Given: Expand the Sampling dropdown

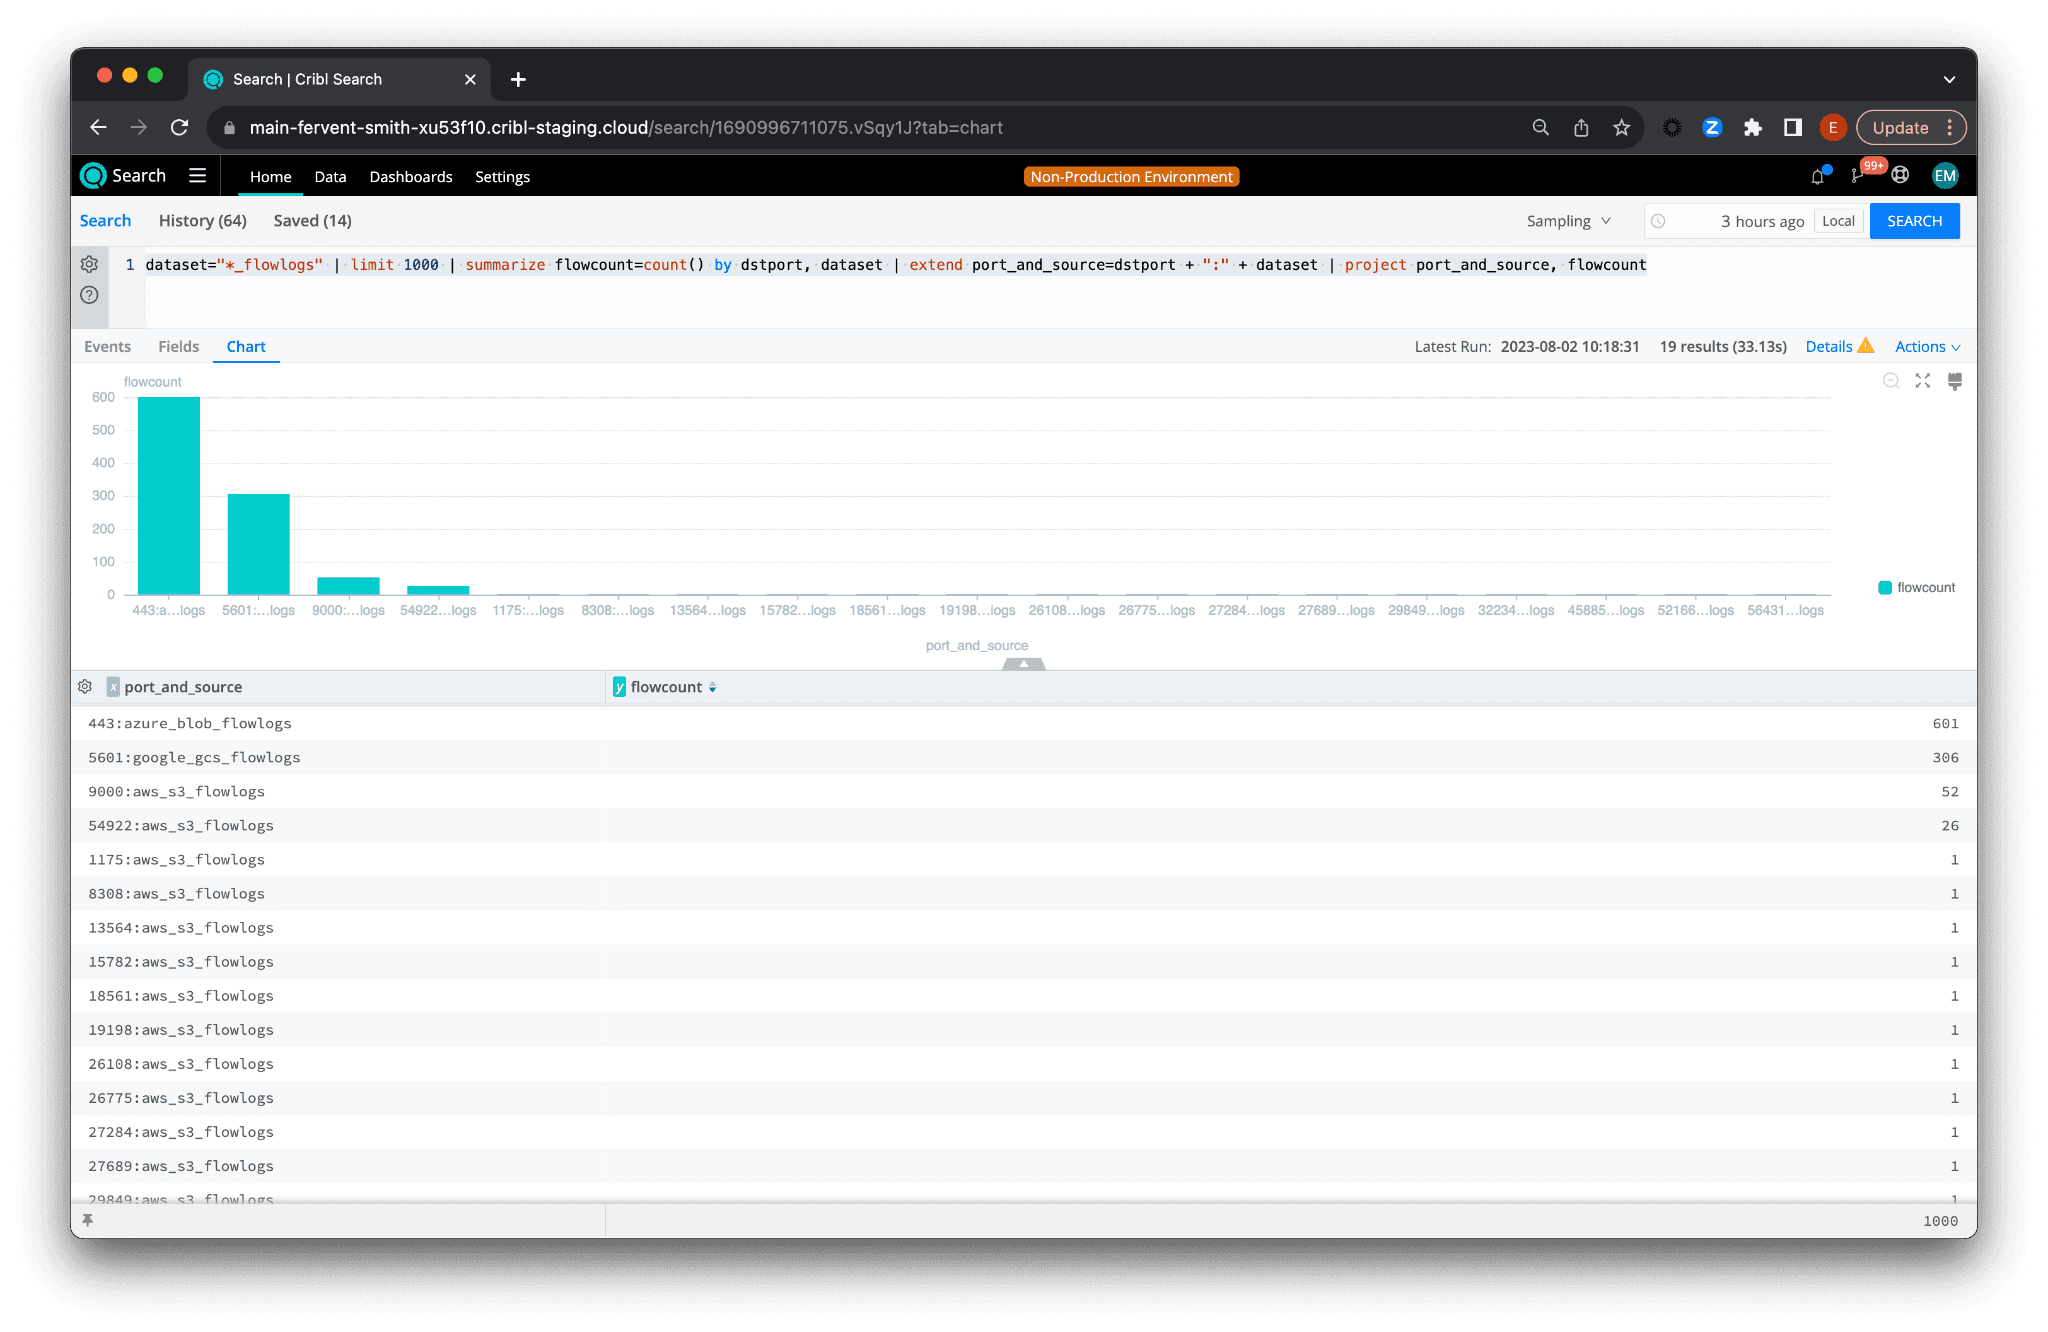Looking at the screenshot, I should [1568, 221].
